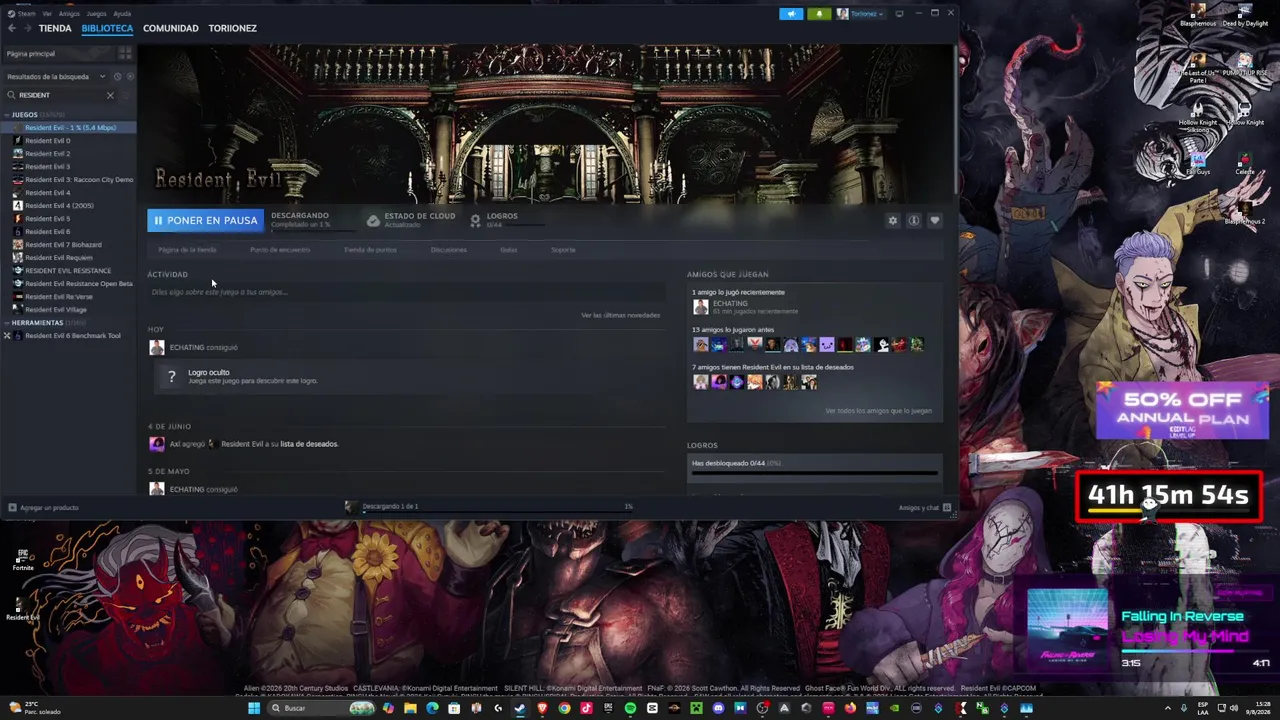Viewport: 1280px width, 720px height.
Task: Open Guías link
Action: point(509,250)
